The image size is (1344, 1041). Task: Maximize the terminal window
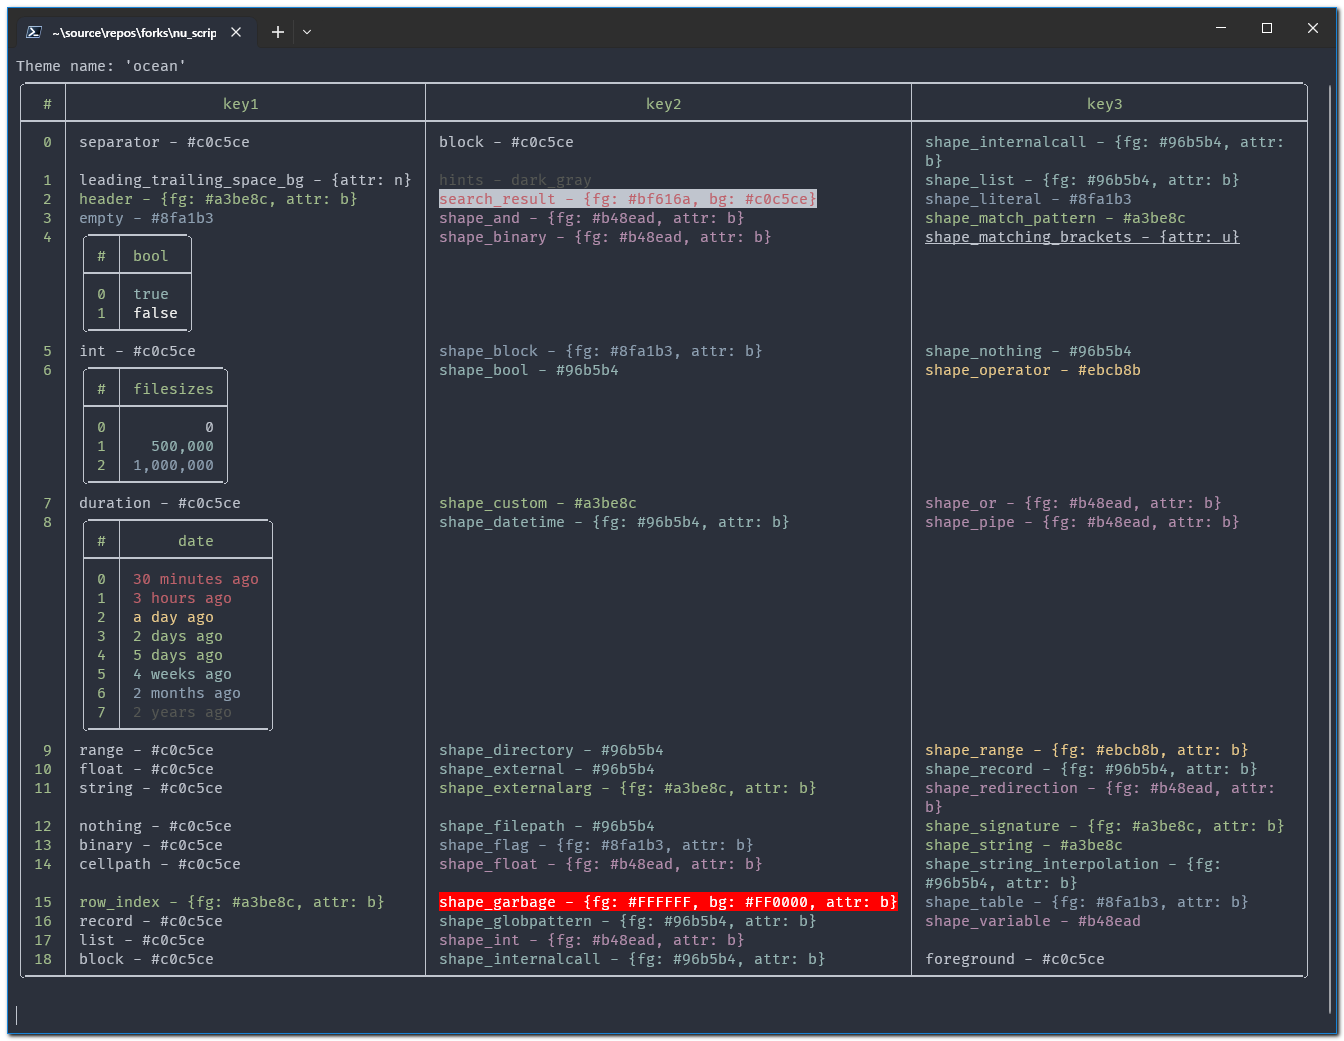click(1267, 28)
